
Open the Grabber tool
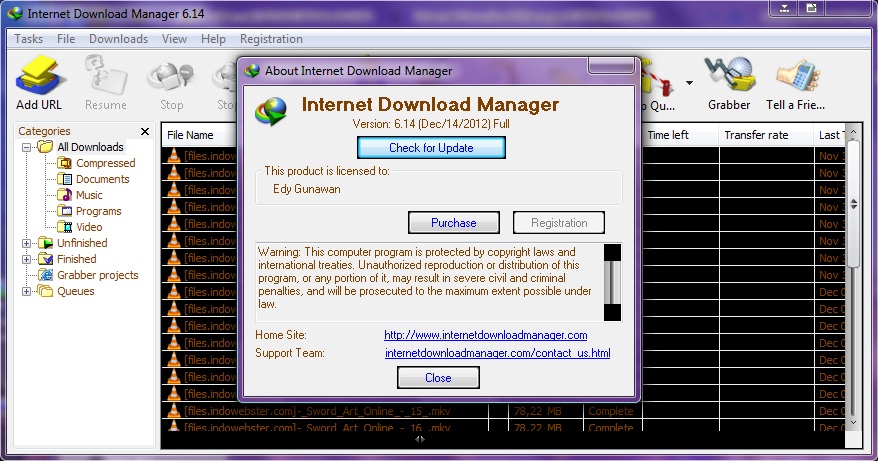729,84
